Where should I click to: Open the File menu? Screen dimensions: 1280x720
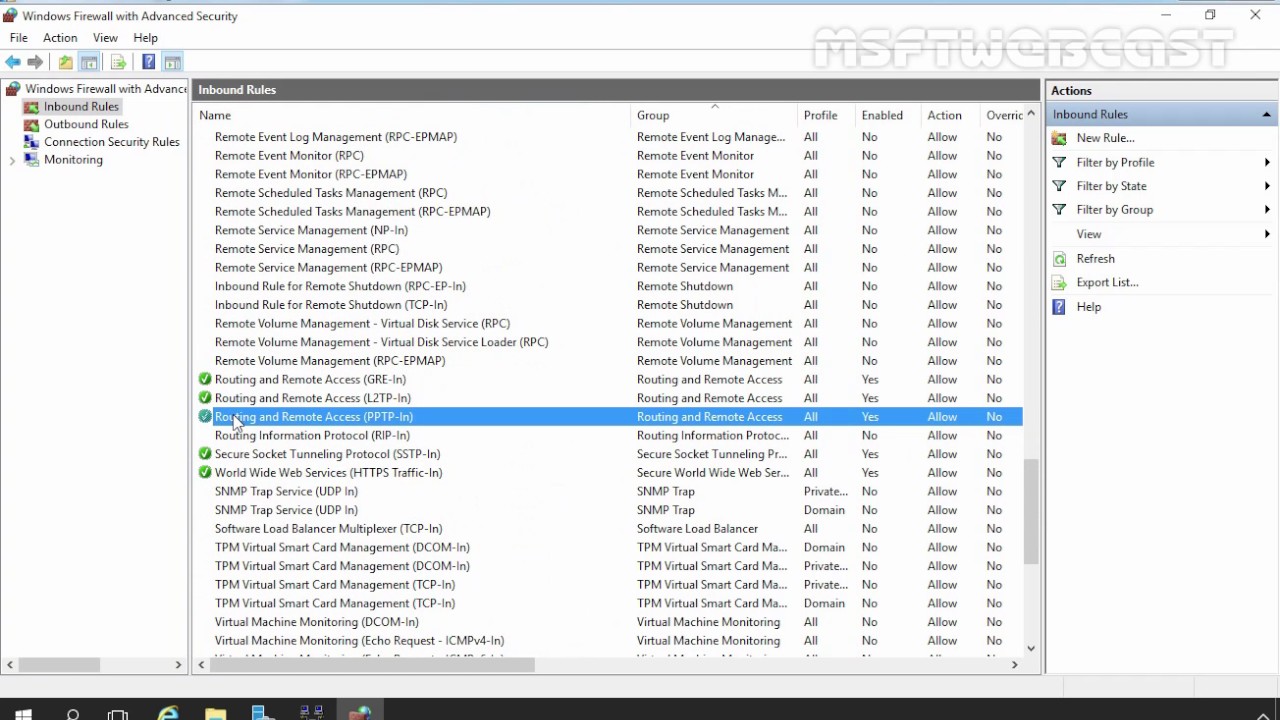tap(19, 38)
